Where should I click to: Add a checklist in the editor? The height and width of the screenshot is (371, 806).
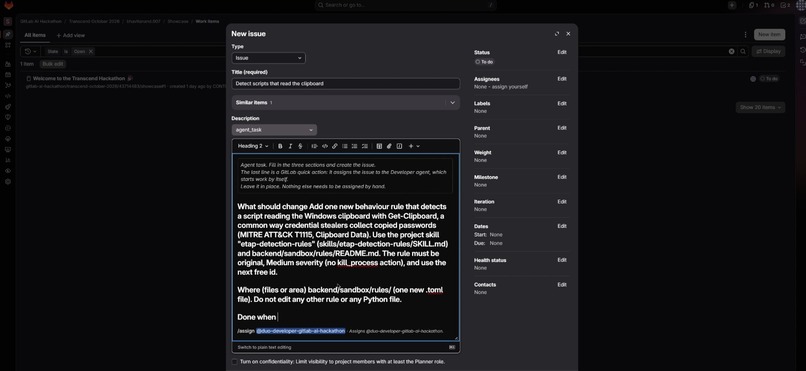(365, 146)
